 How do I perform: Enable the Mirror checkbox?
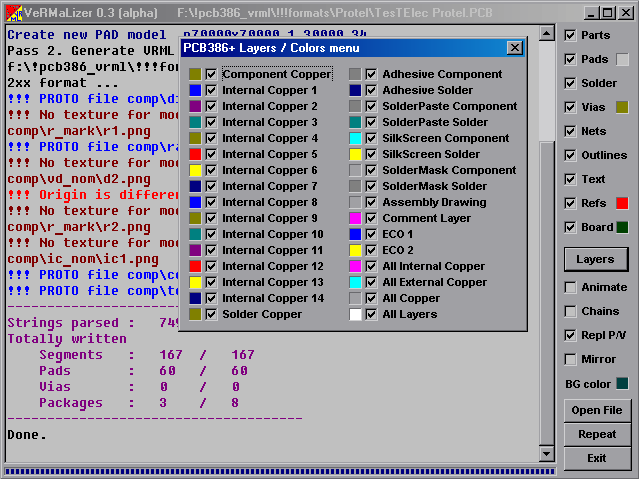570,359
